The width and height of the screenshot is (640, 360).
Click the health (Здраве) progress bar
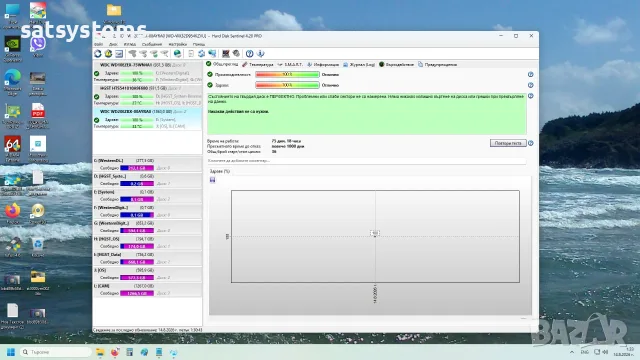pyautogui.click(x=287, y=85)
